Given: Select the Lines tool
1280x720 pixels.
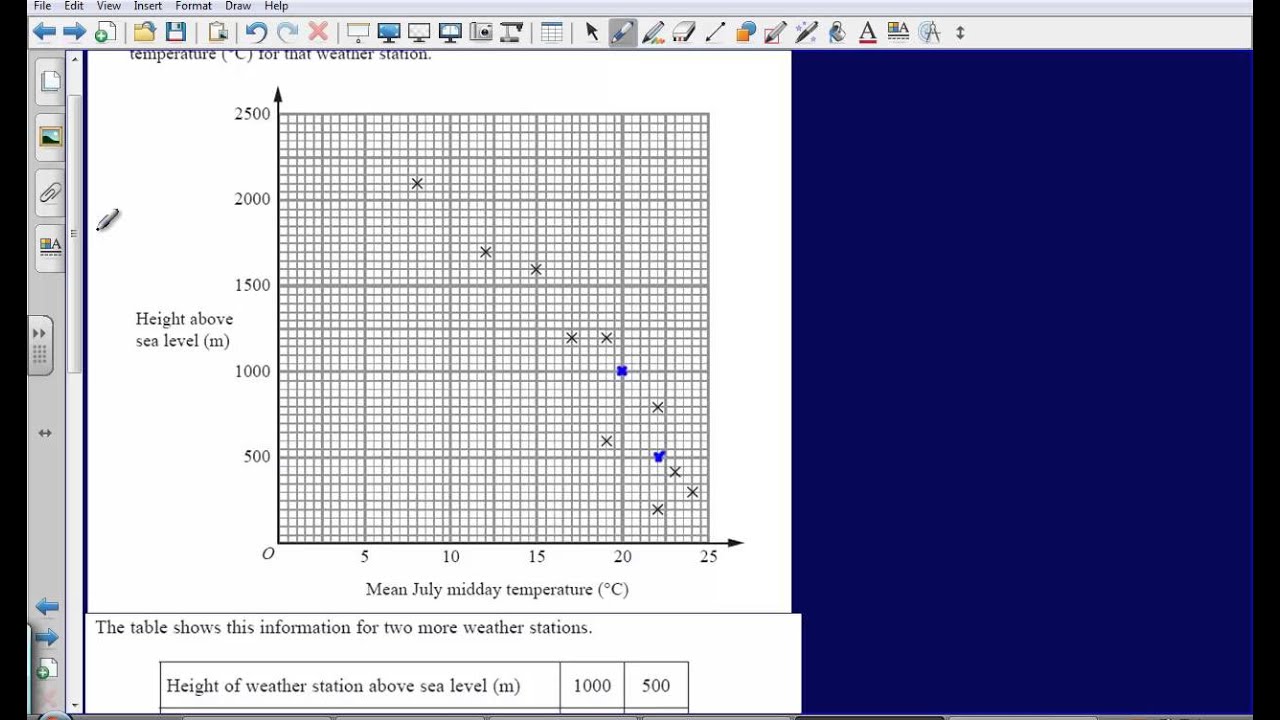Looking at the screenshot, I should coord(715,32).
